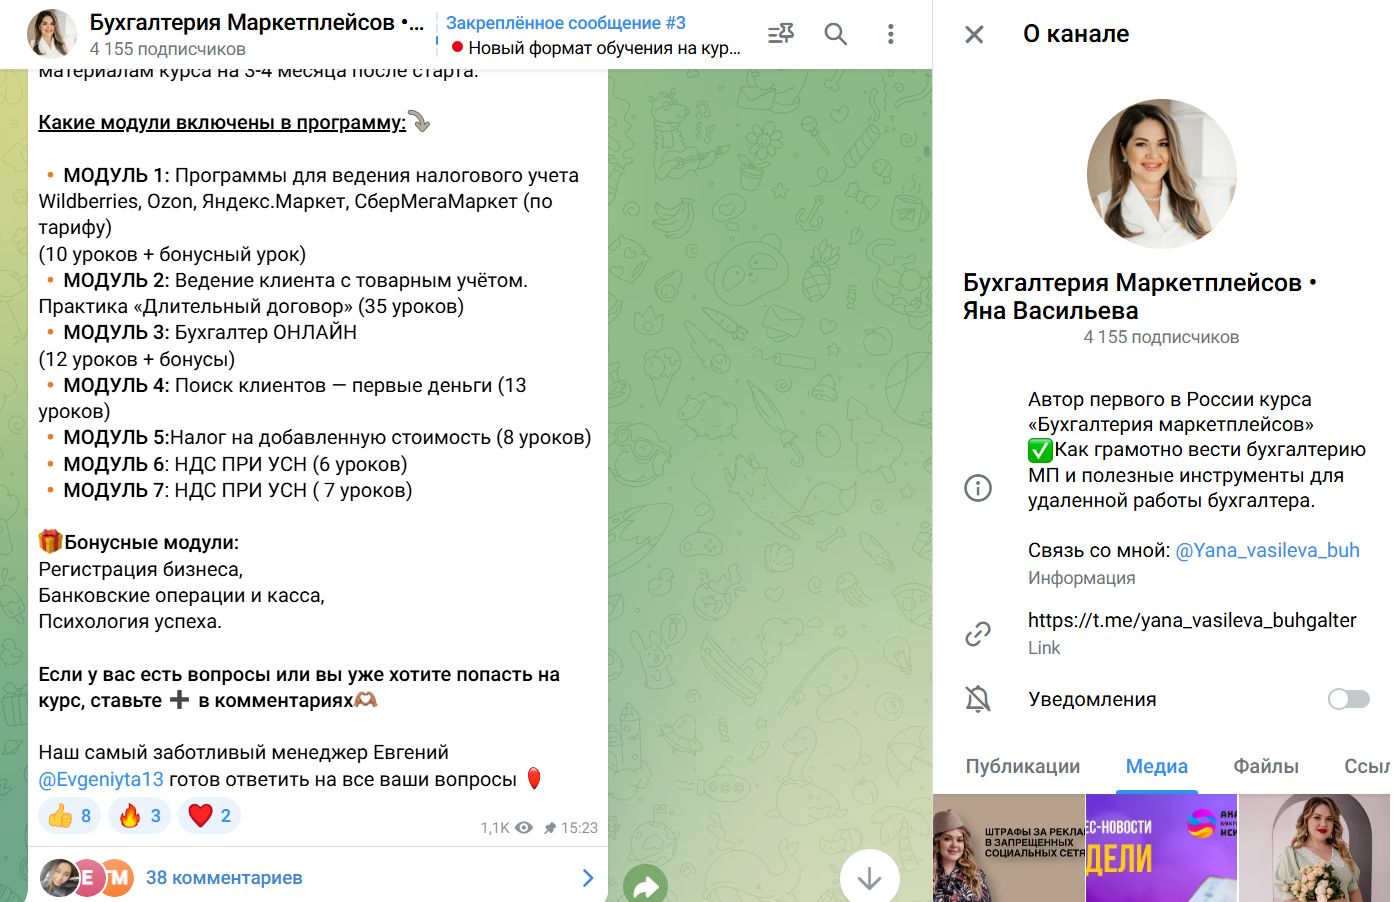Screen dimensions: 1400x902
Task: Open the pinned messages list icon
Action: pyautogui.click(x=780, y=34)
